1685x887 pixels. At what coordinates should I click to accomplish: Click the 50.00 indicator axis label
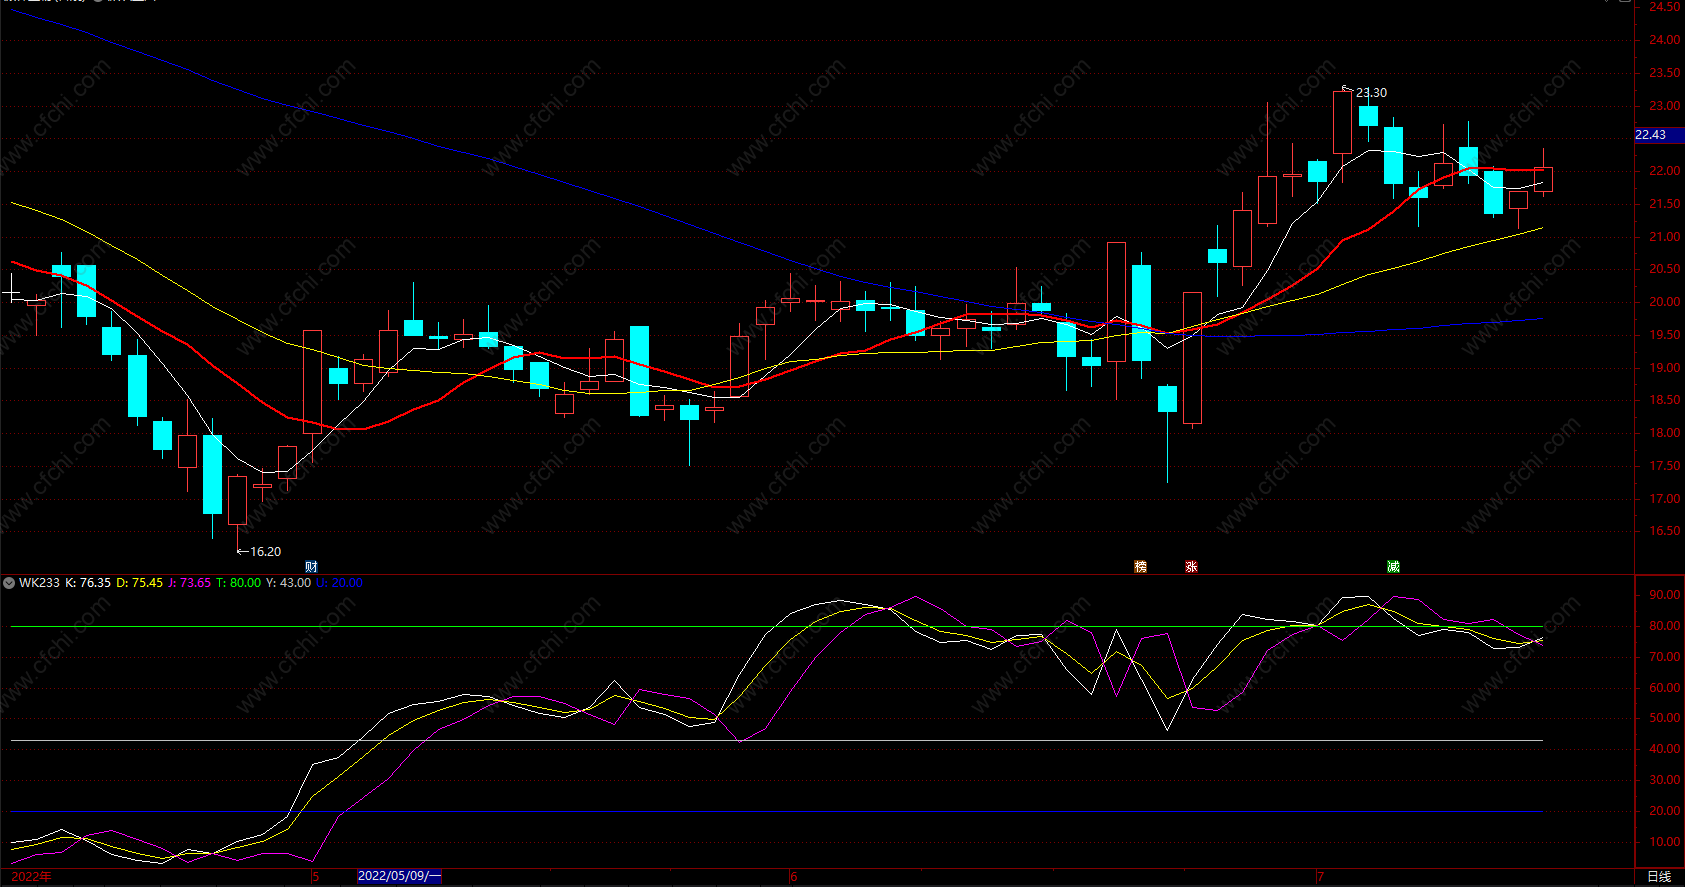click(1665, 718)
